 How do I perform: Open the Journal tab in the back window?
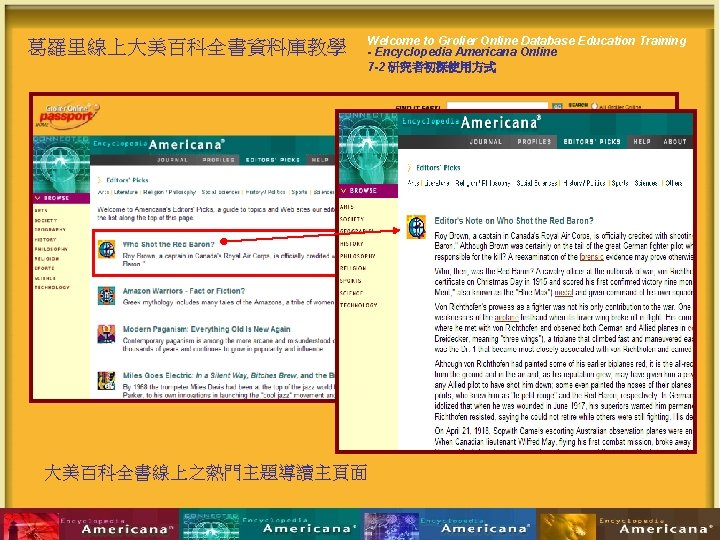(x=173, y=160)
